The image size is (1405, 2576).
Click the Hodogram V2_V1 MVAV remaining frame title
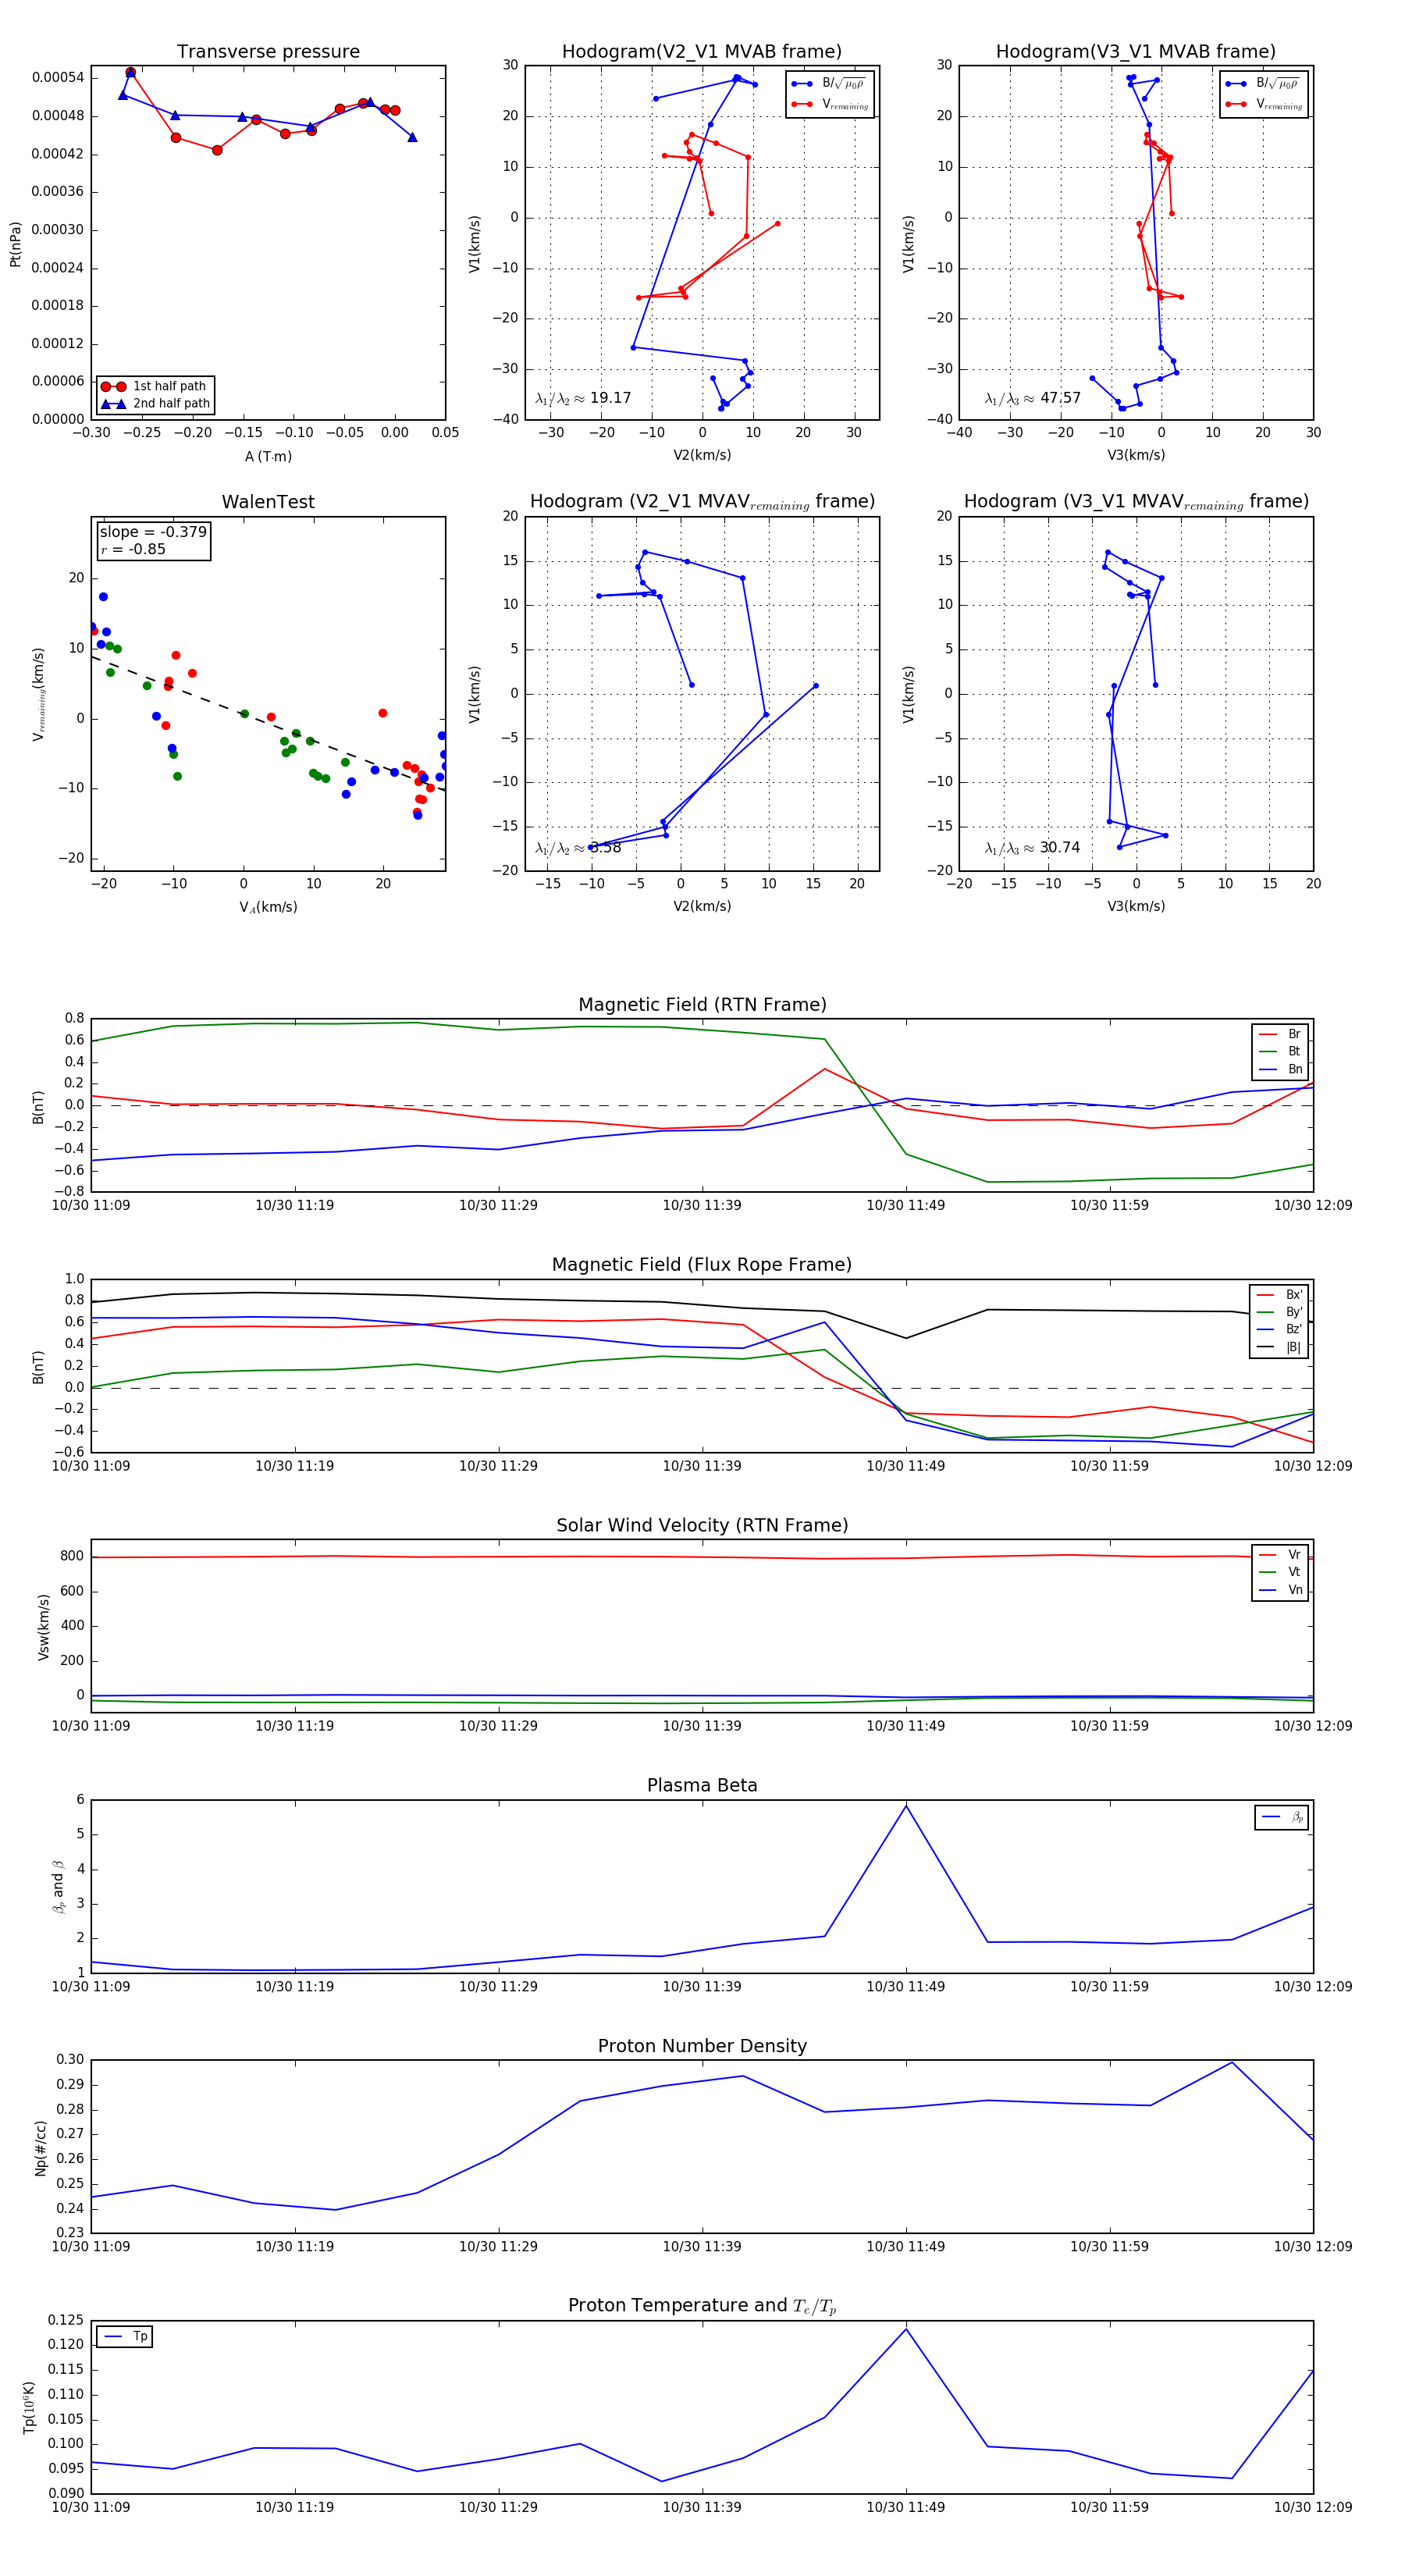(702, 502)
